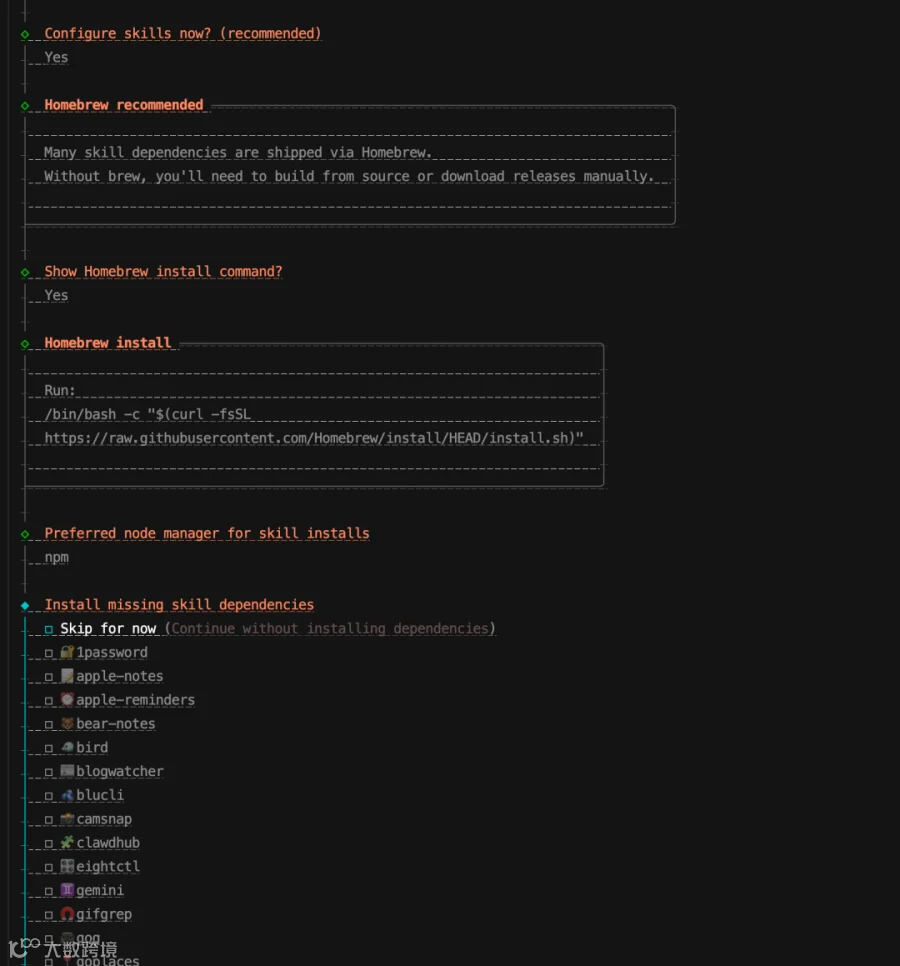Click the camsnap camera icon
900x966 pixels.
[x=67, y=819]
